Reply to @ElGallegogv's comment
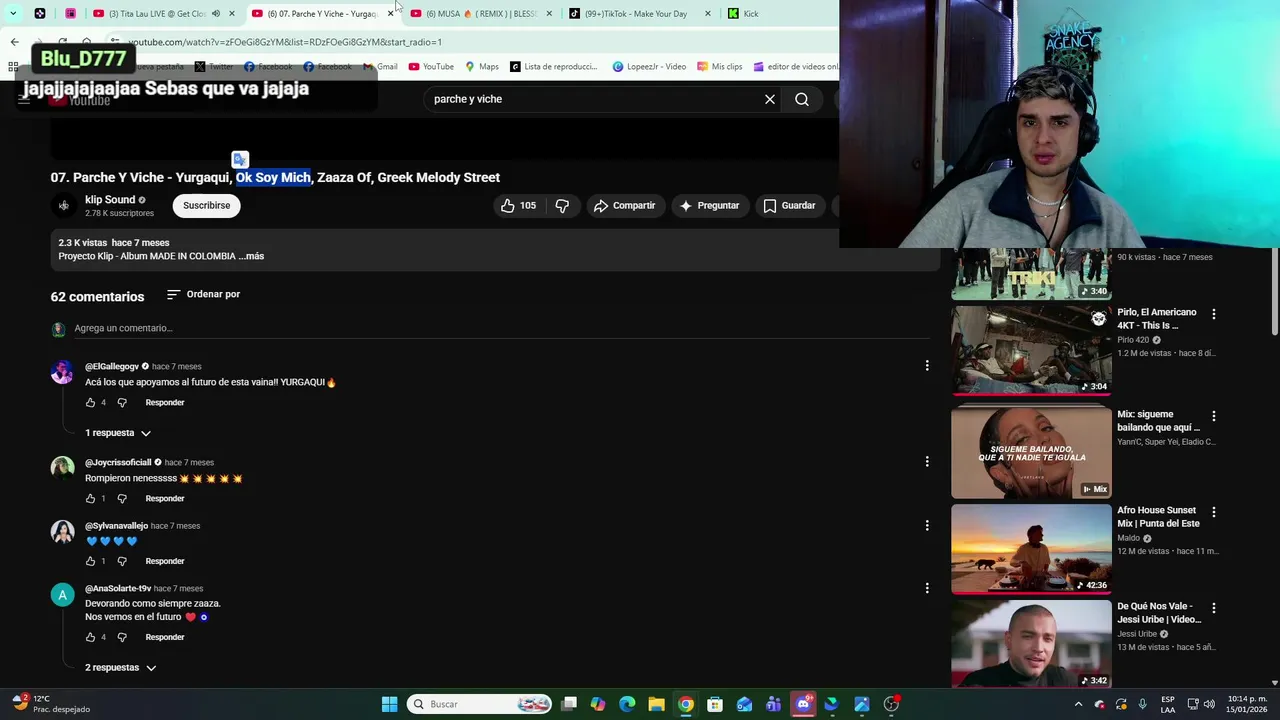Viewport: 1280px width, 720px height. pos(165,402)
